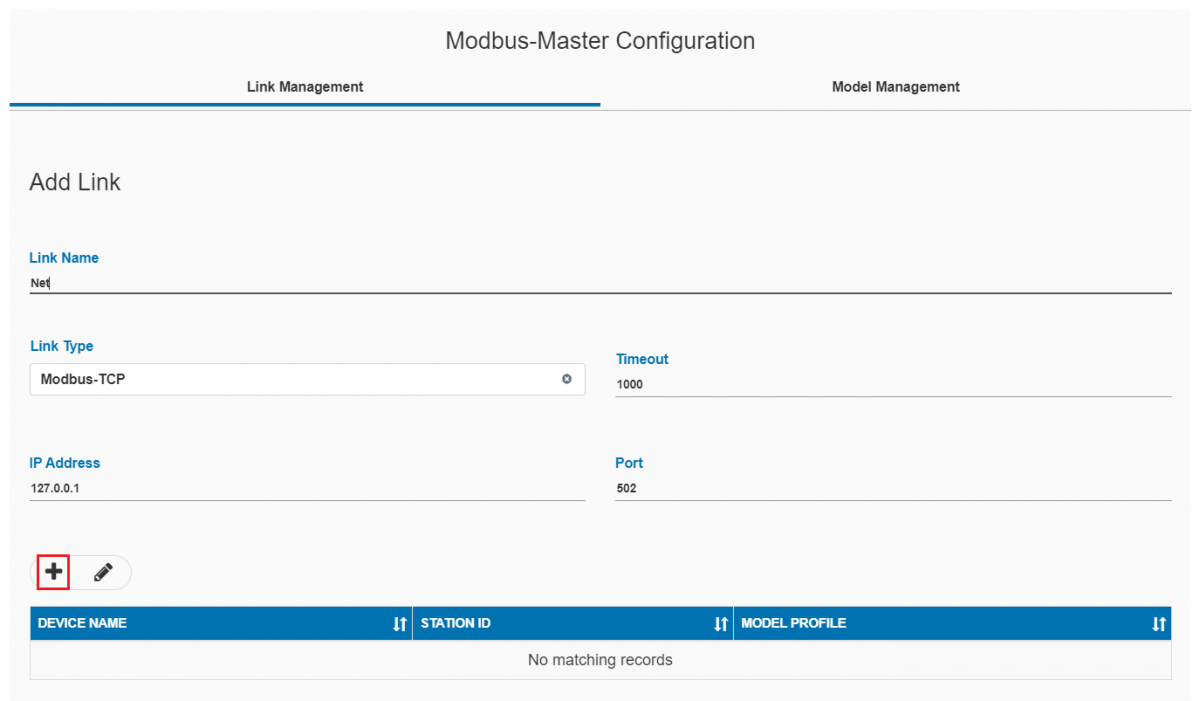Click the sort arrows on Device Name column
The image size is (1200, 701).
pyautogui.click(x=399, y=623)
